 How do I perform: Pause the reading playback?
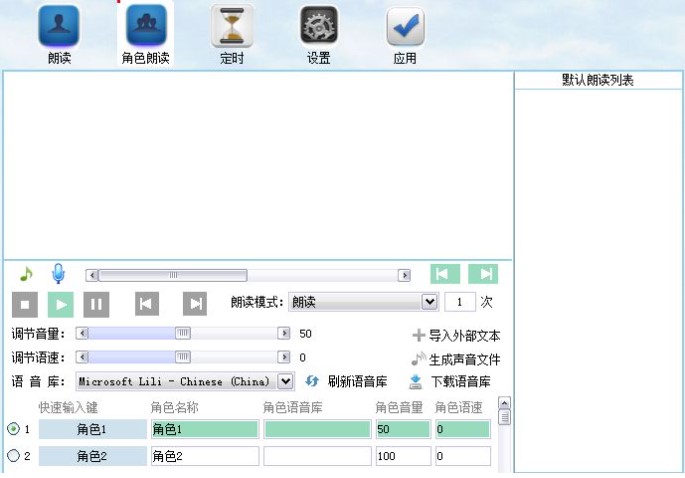(x=96, y=304)
